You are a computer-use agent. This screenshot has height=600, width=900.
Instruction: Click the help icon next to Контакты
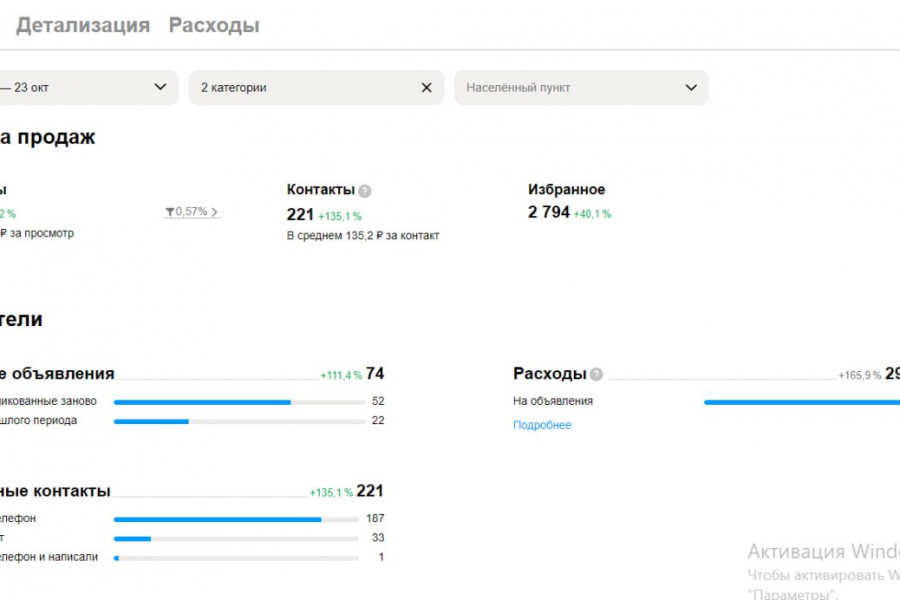[364, 191]
